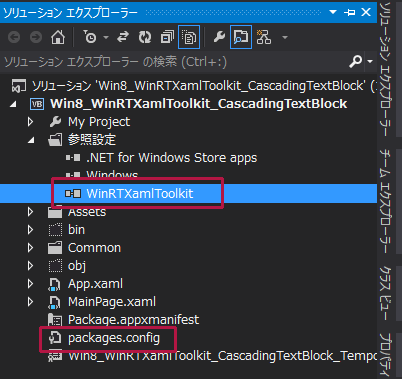Image resolution: width=402 pixels, height=379 pixels.
Task: Expand the bin folder
Action: (30, 230)
